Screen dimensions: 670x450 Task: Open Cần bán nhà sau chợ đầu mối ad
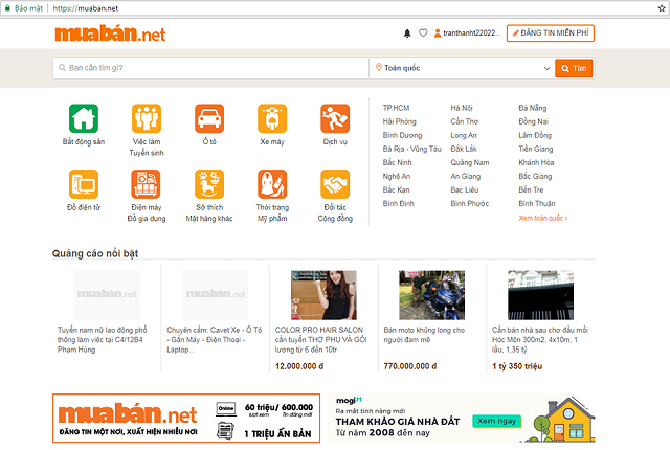click(x=540, y=340)
